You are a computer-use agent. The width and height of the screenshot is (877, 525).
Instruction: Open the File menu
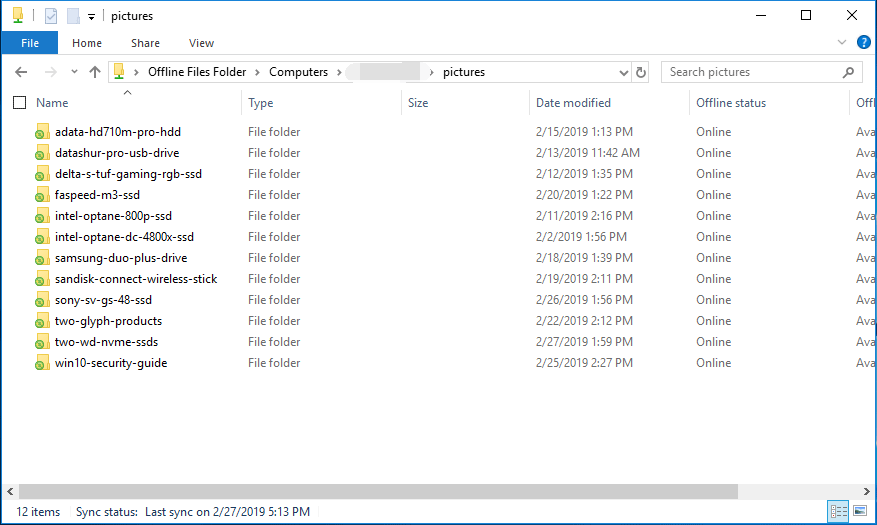30,43
